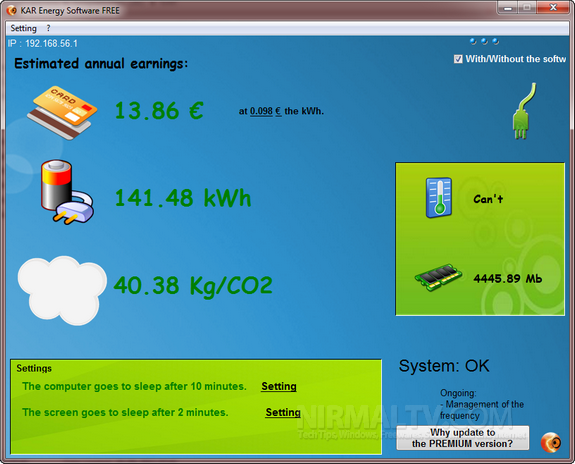Click the KAR Energy title bar icon

point(11,10)
